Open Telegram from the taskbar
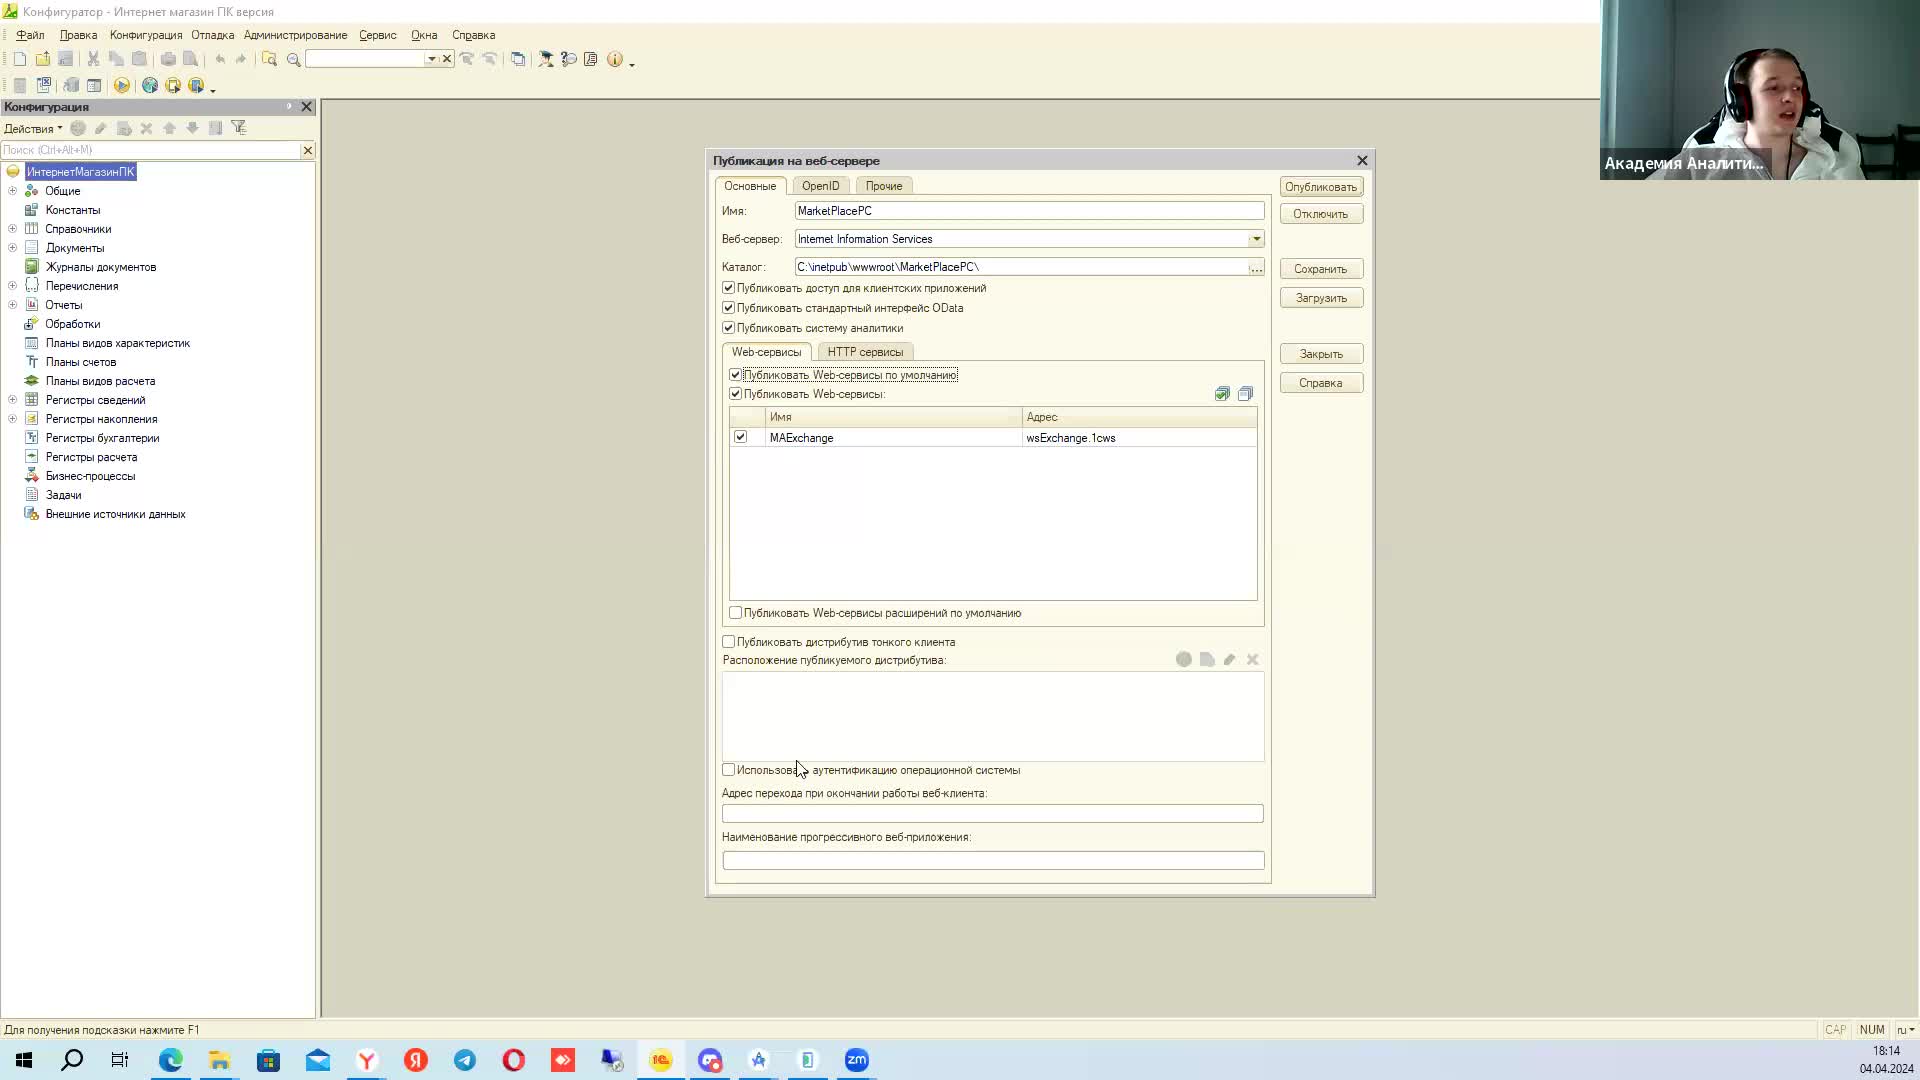Screen dimensions: 1920x1080 pyautogui.click(x=465, y=1060)
